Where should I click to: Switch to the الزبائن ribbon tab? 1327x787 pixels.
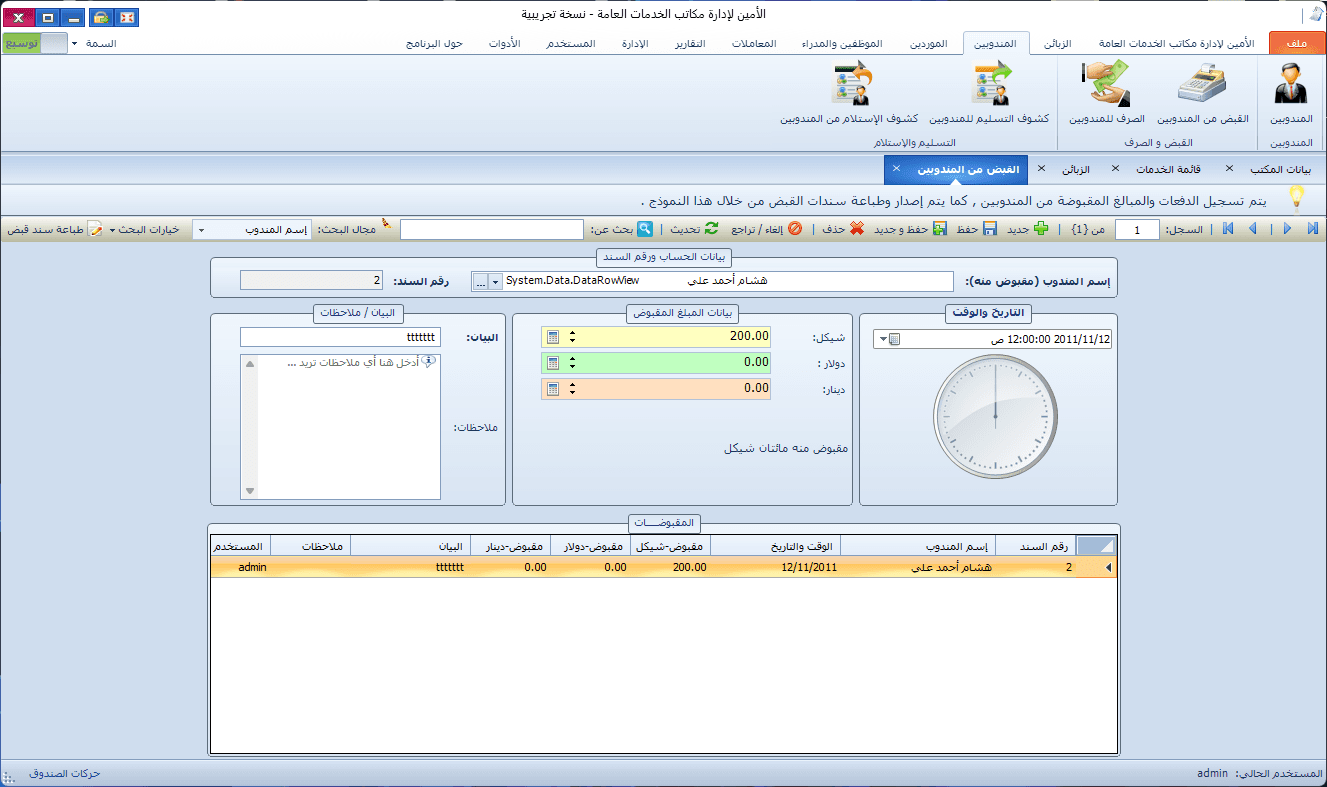[1058, 44]
